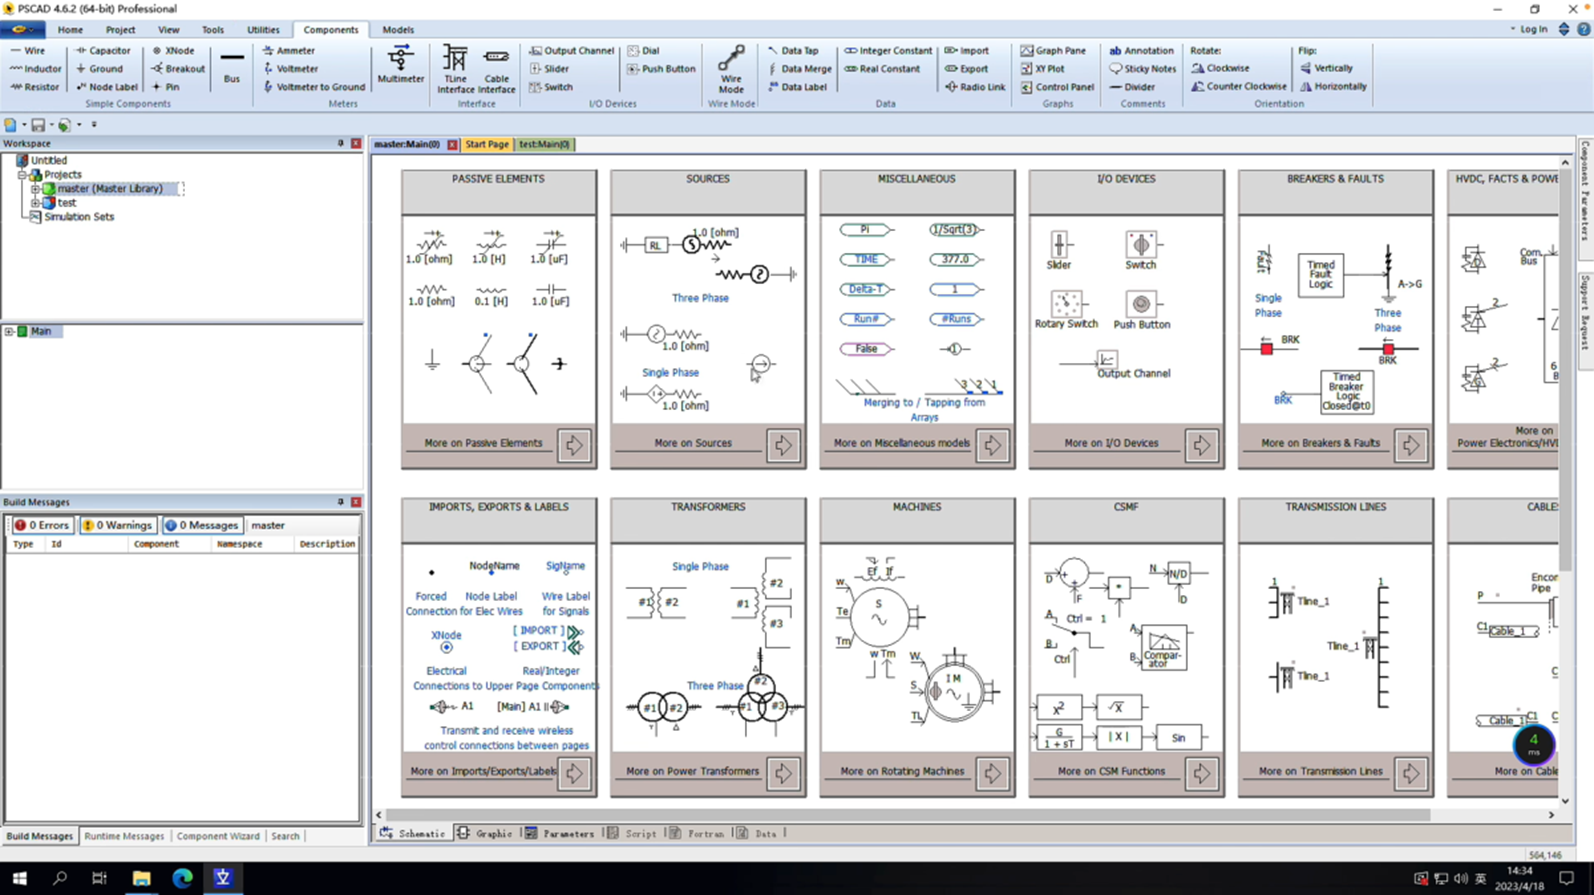The image size is (1594, 895).
Task: Open More on Passive Elements
Action: pyautogui.click(x=574, y=444)
